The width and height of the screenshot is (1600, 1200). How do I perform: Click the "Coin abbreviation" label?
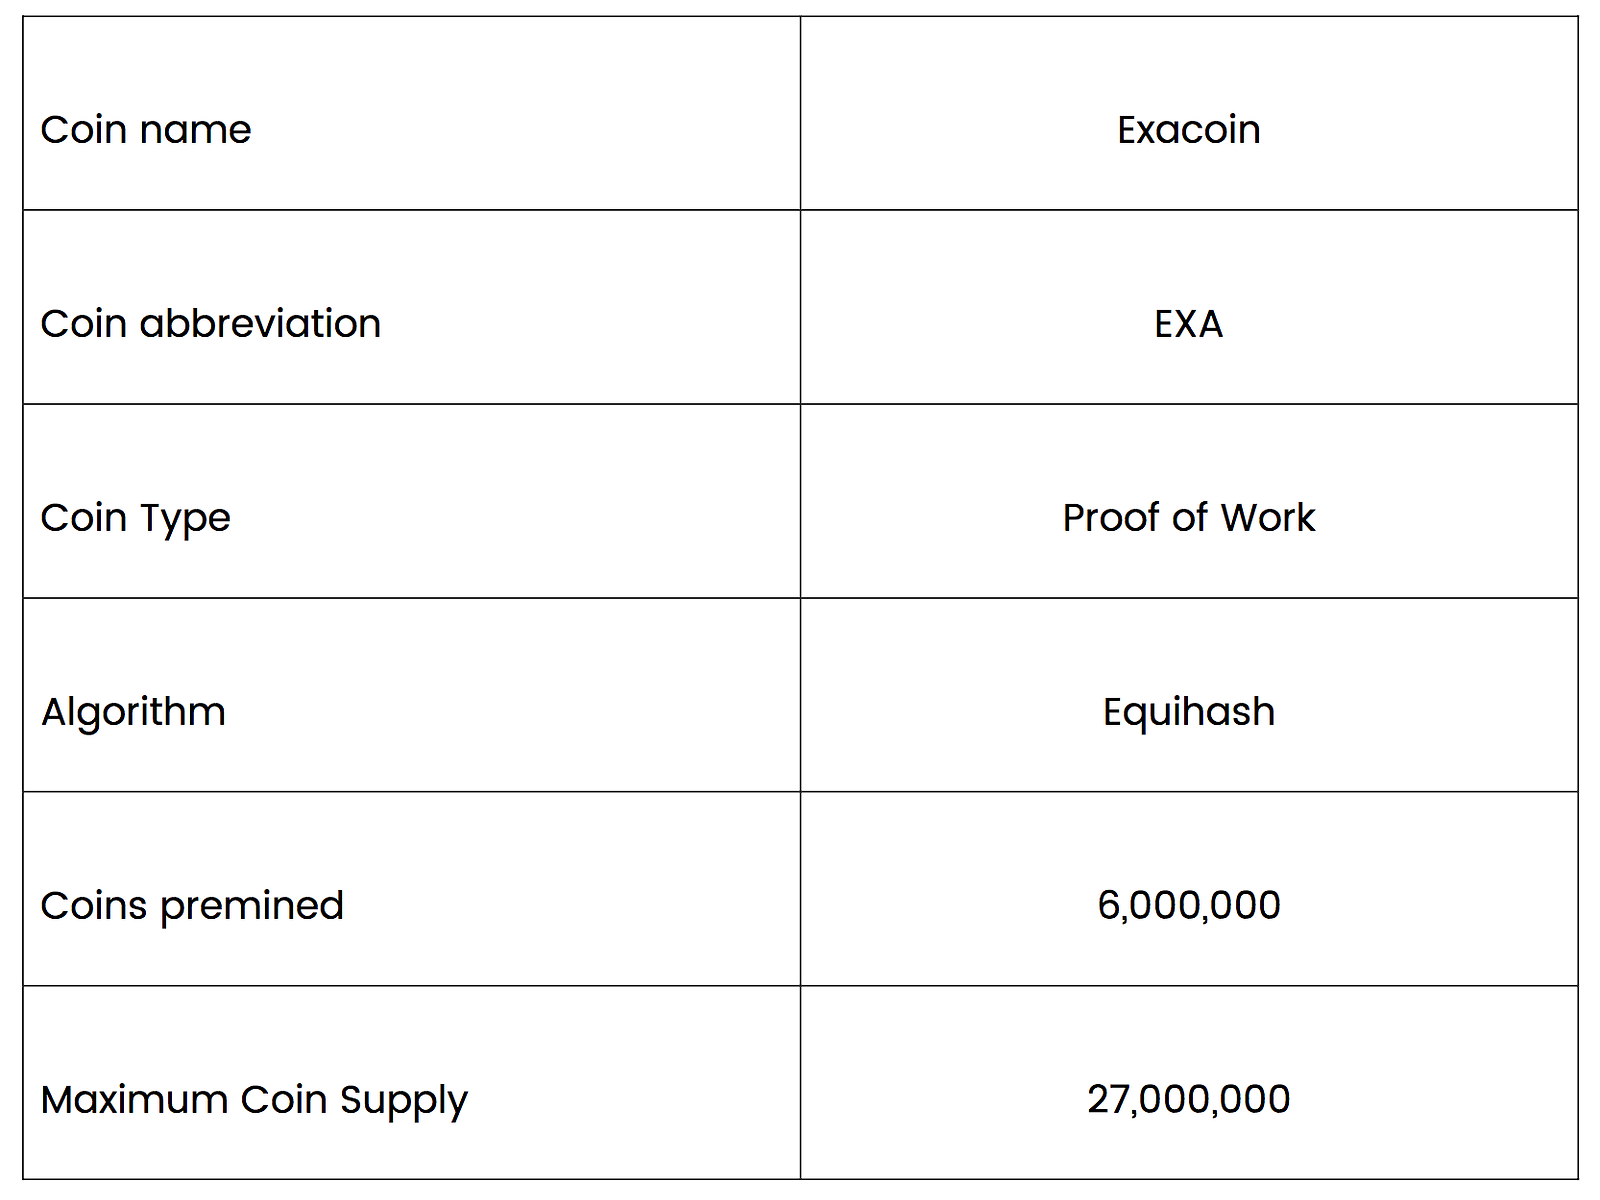click(211, 324)
